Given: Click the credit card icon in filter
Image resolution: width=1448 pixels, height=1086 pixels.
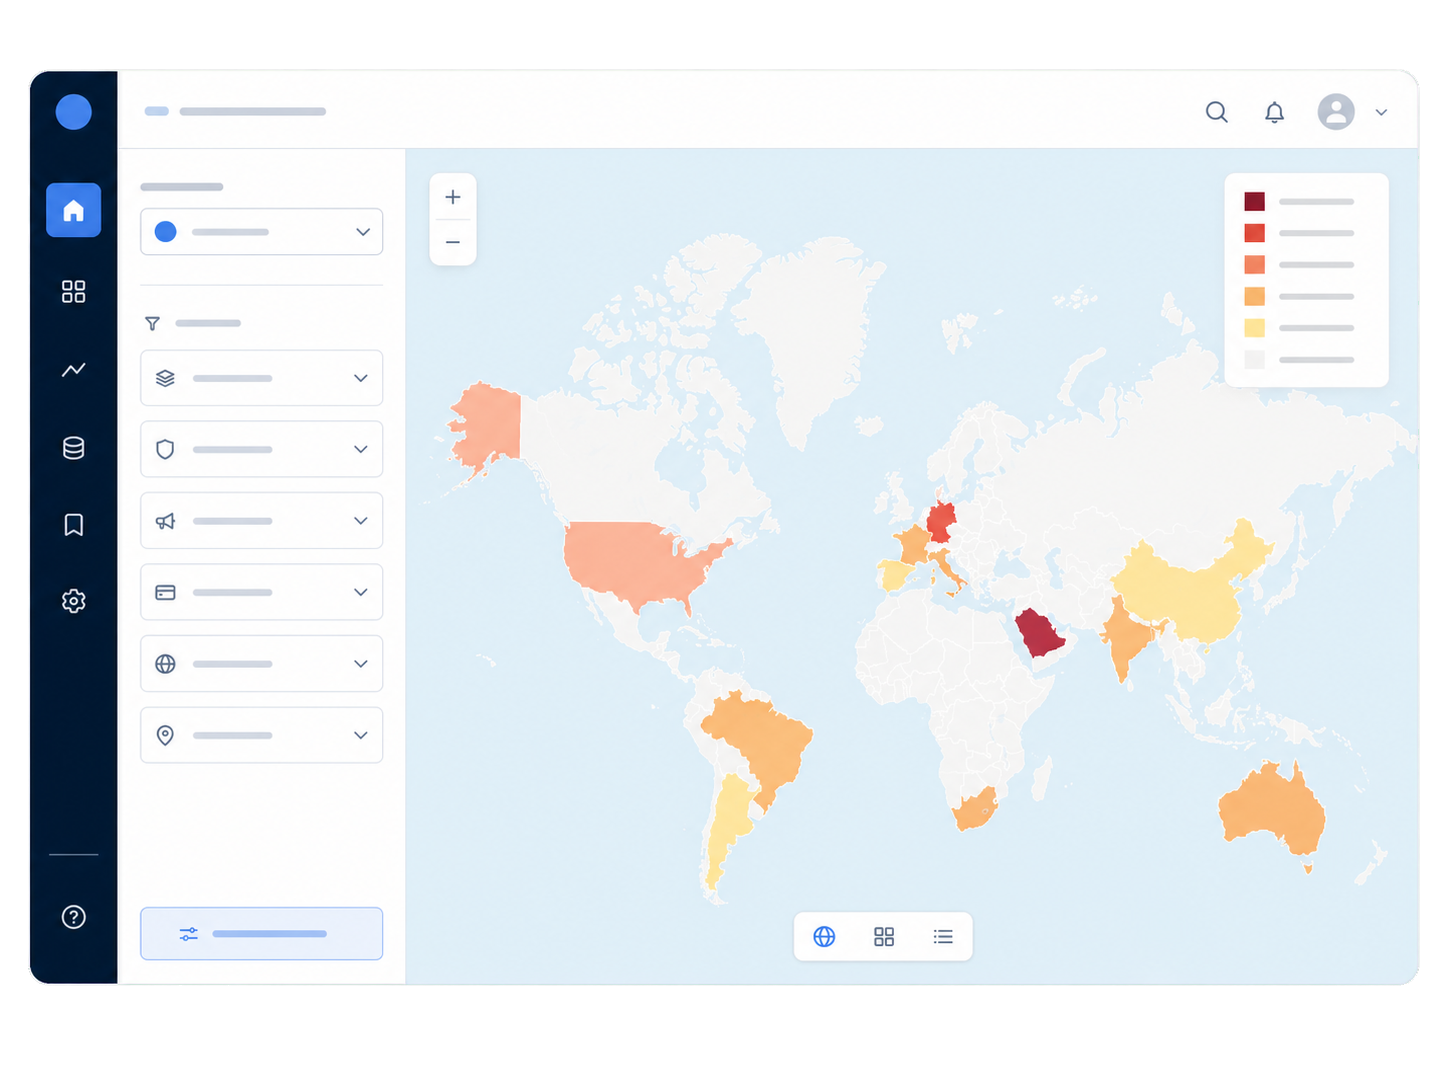Looking at the screenshot, I should pos(165,592).
